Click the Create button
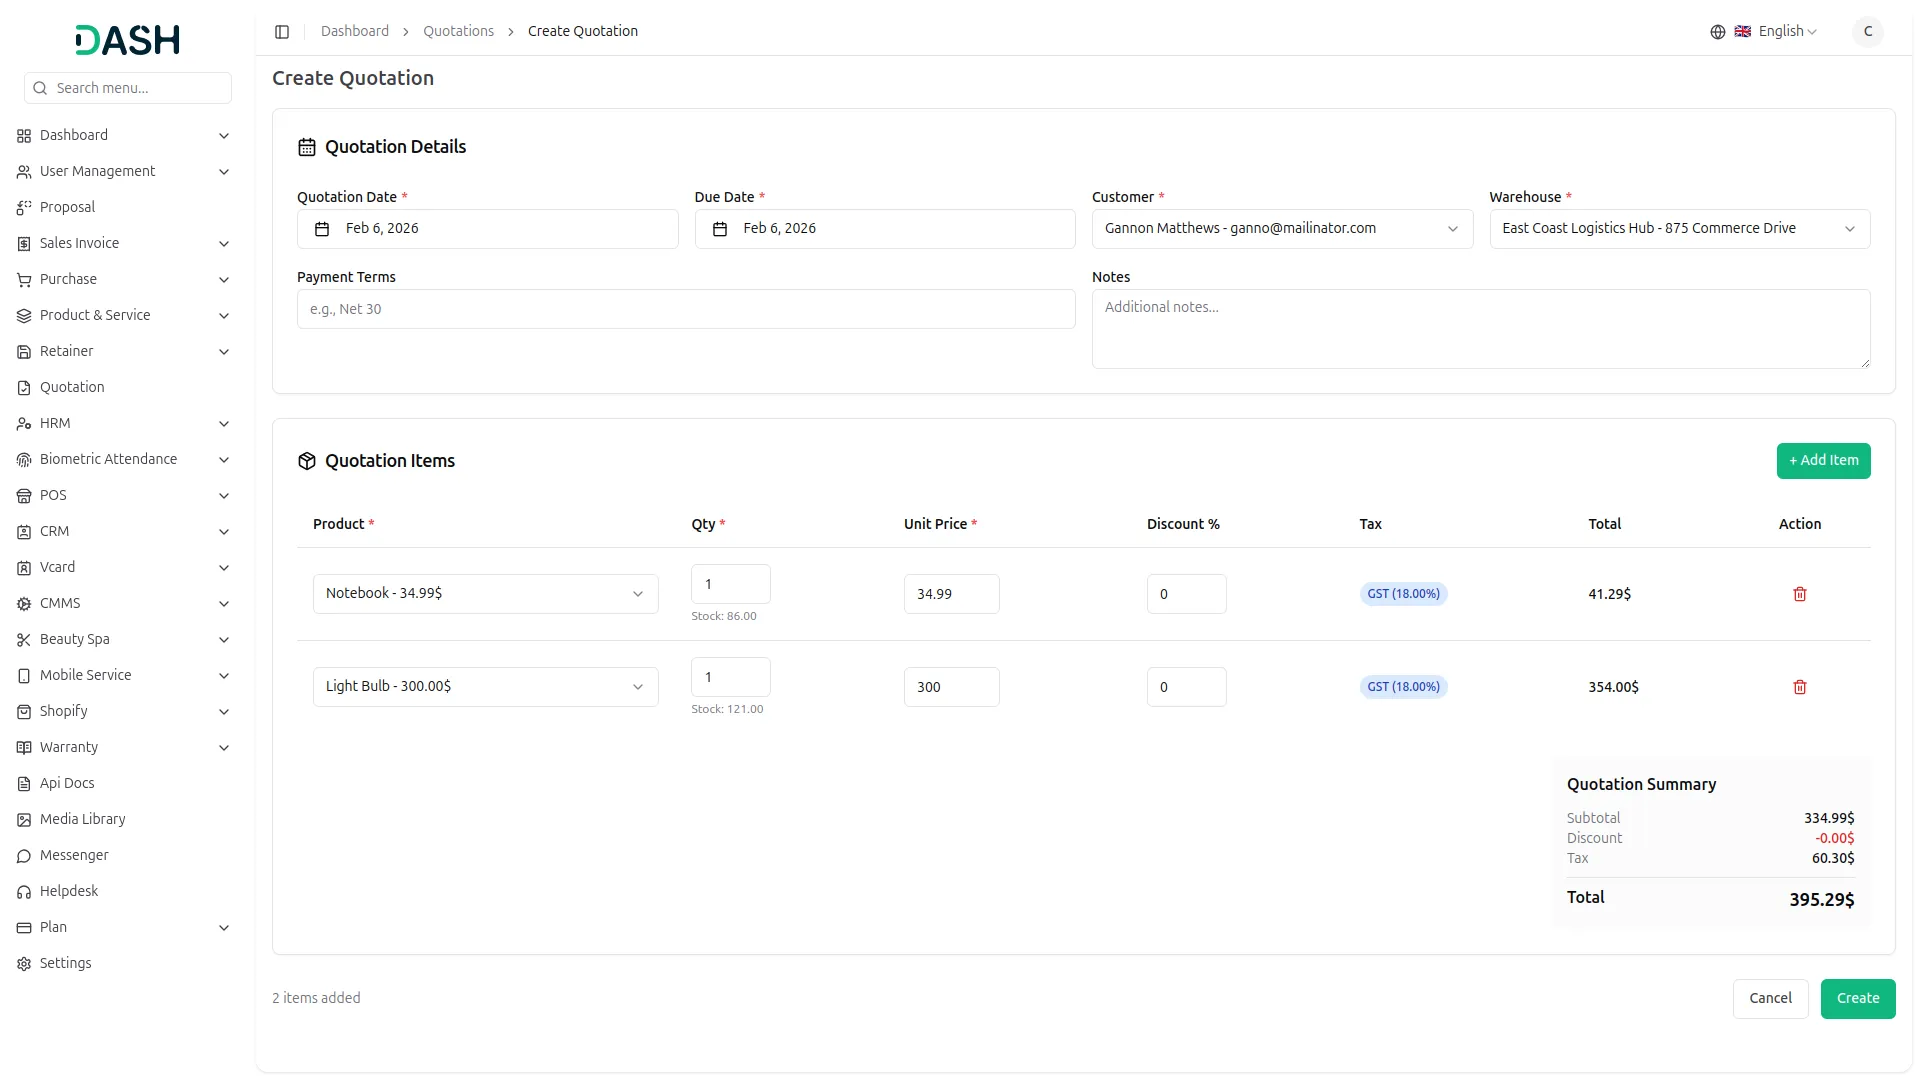 coord(1857,998)
